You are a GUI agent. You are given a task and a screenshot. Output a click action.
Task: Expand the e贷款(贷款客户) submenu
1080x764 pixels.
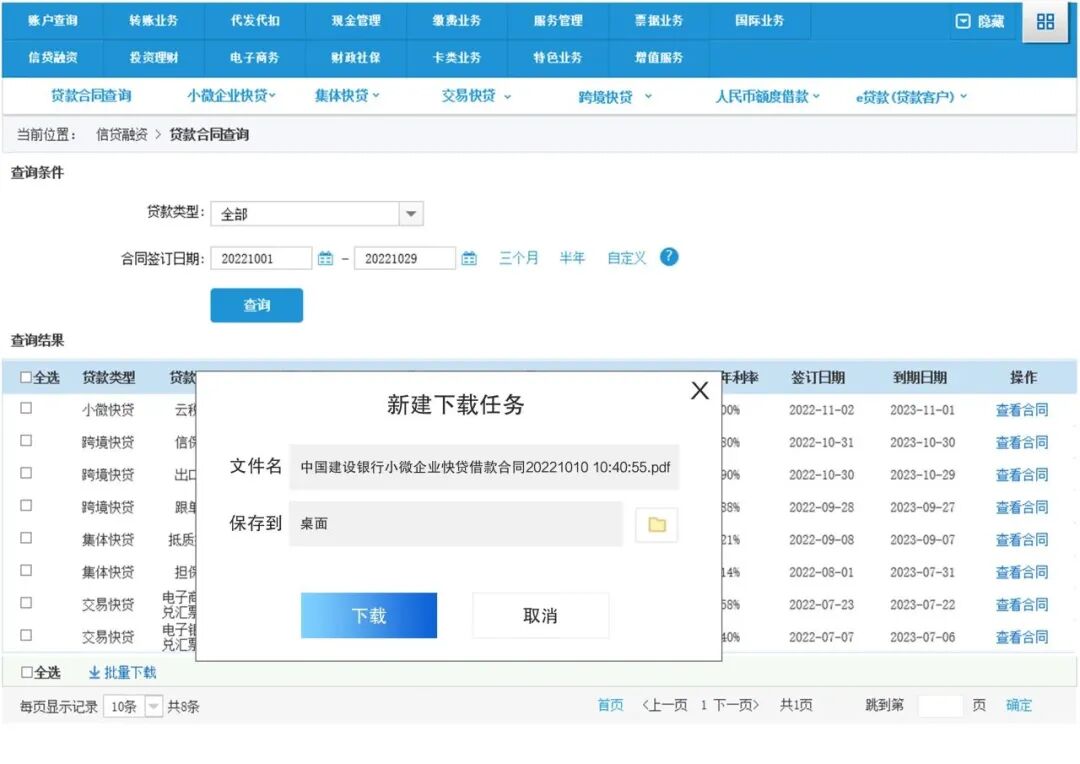pos(911,97)
